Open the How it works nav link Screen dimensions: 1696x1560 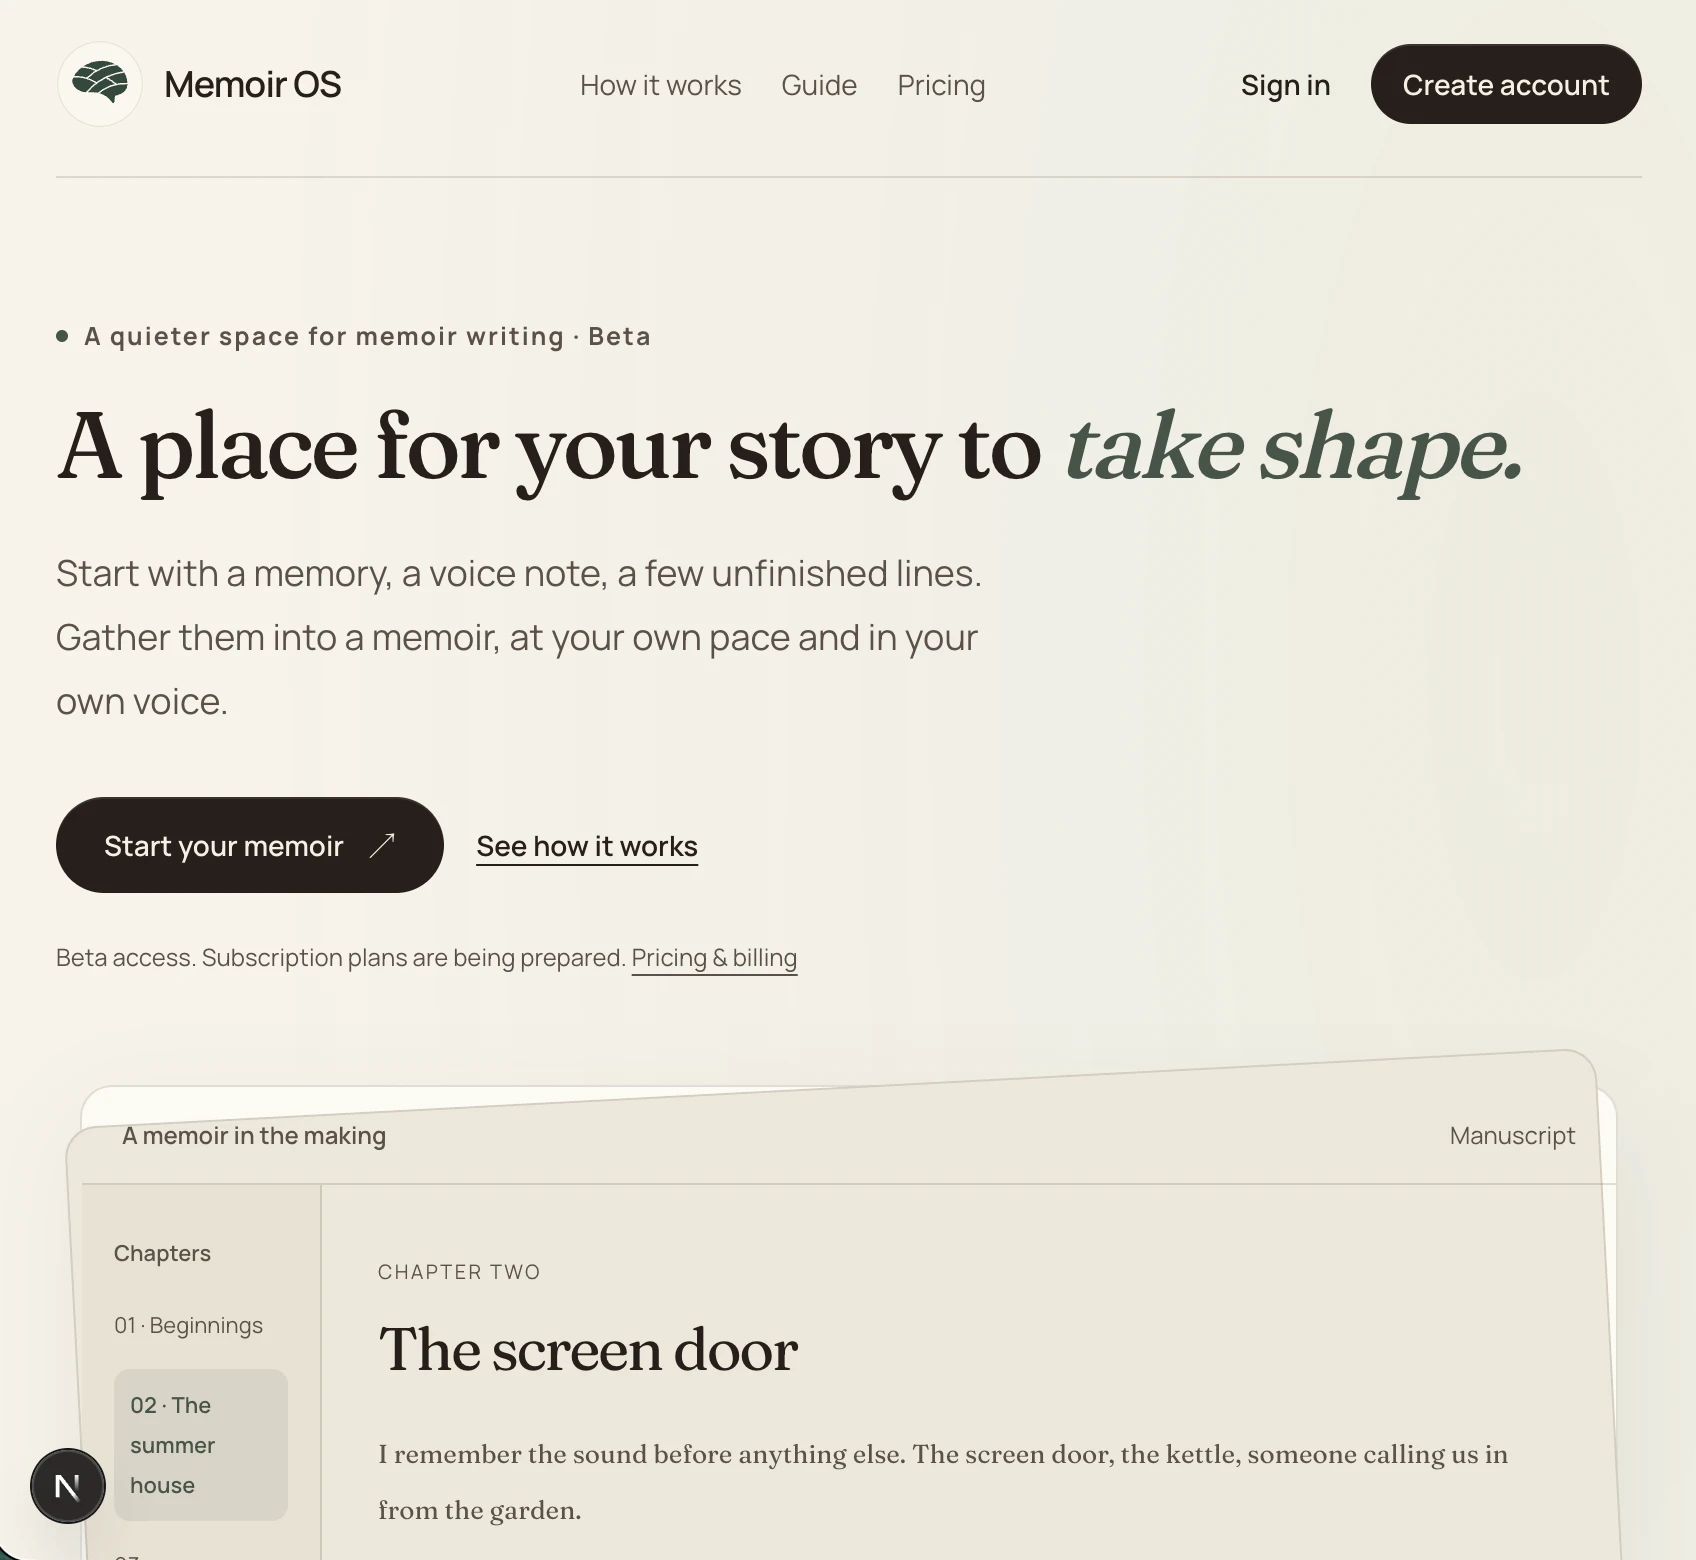tap(660, 85)
